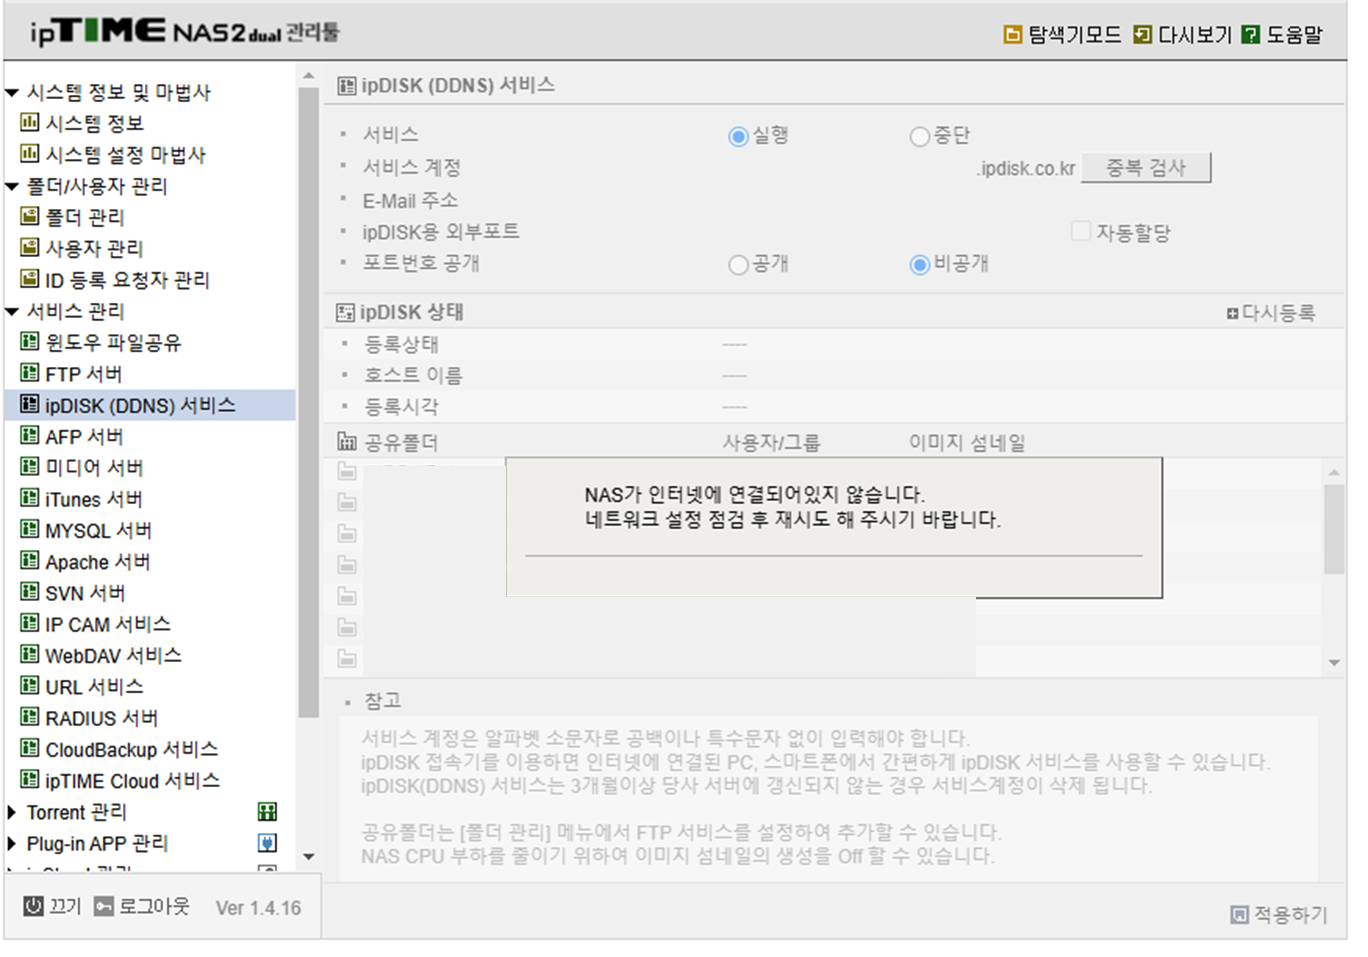Screen dimensions: 1368x957
Task: Open 폴더 관리 menu item
Action: click(x=85, y=217)
